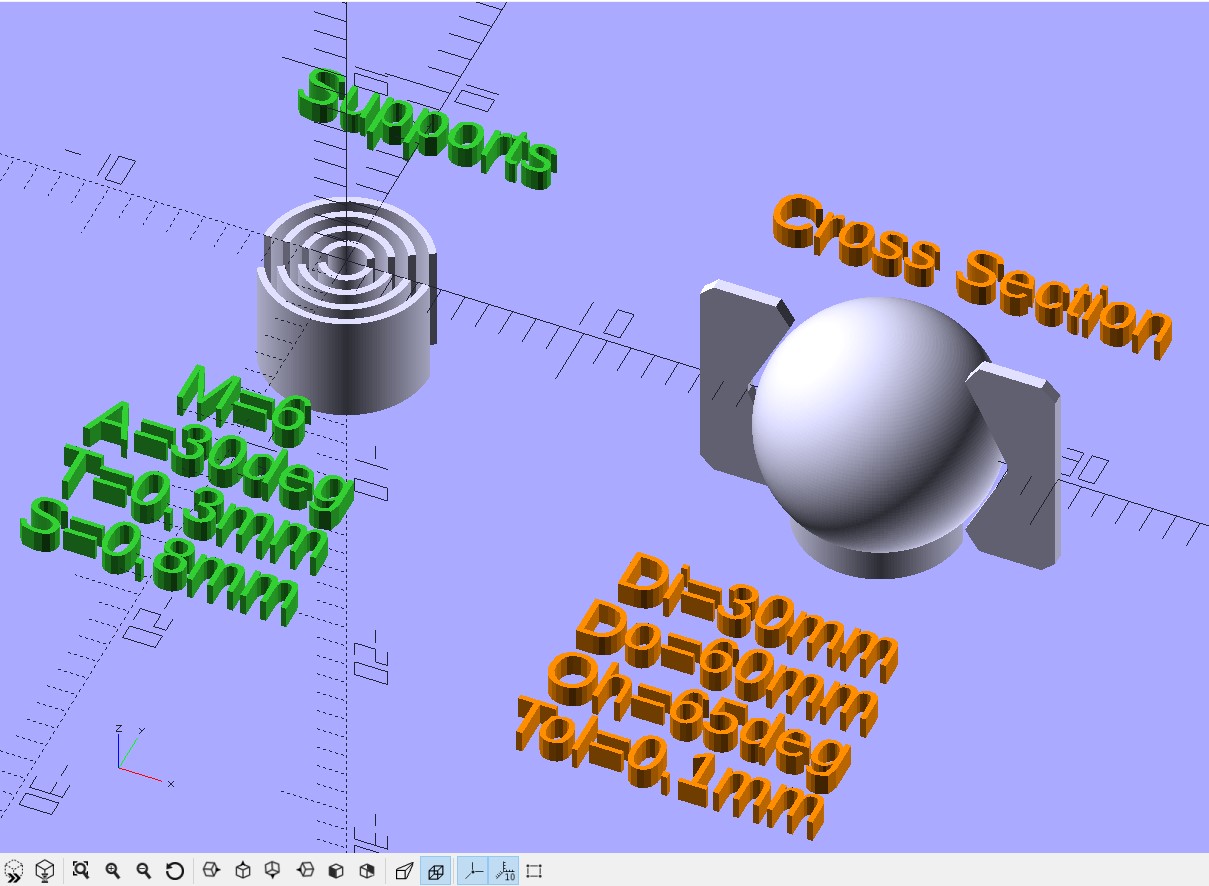Toggle Show Axes

click(473, 871)
